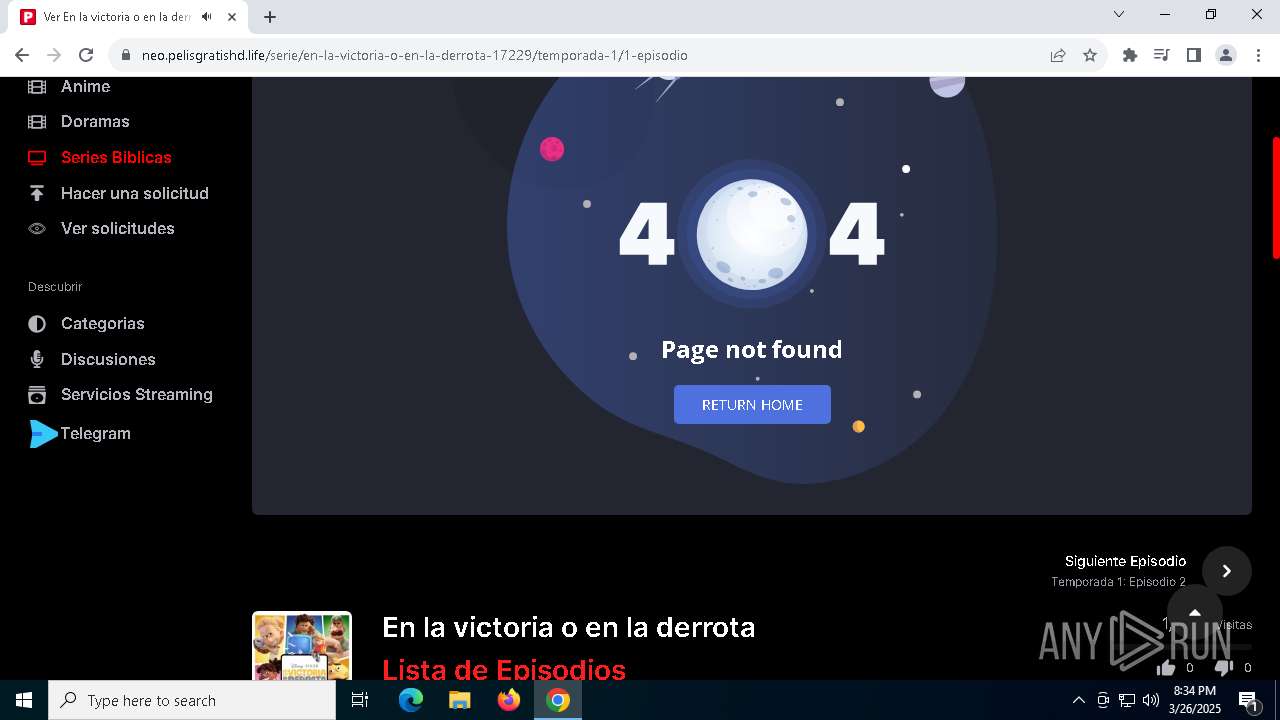1280x720 pixels.
Task: Click the En la victoria o en la derrota title
Action: [569, 627]
